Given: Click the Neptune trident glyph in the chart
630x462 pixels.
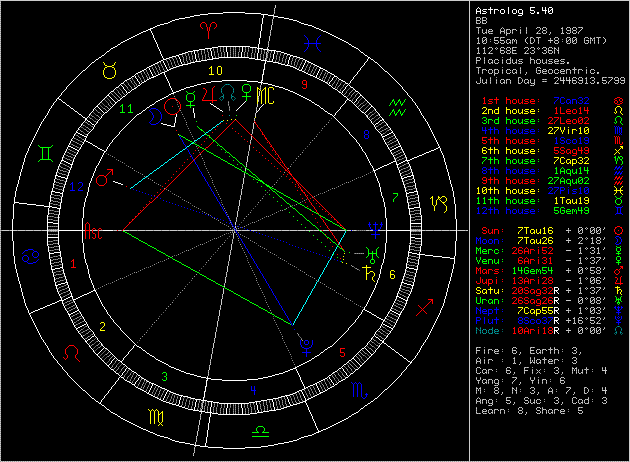Looking at the screenshot, I should pyautogui.click(x=305, y=346).
